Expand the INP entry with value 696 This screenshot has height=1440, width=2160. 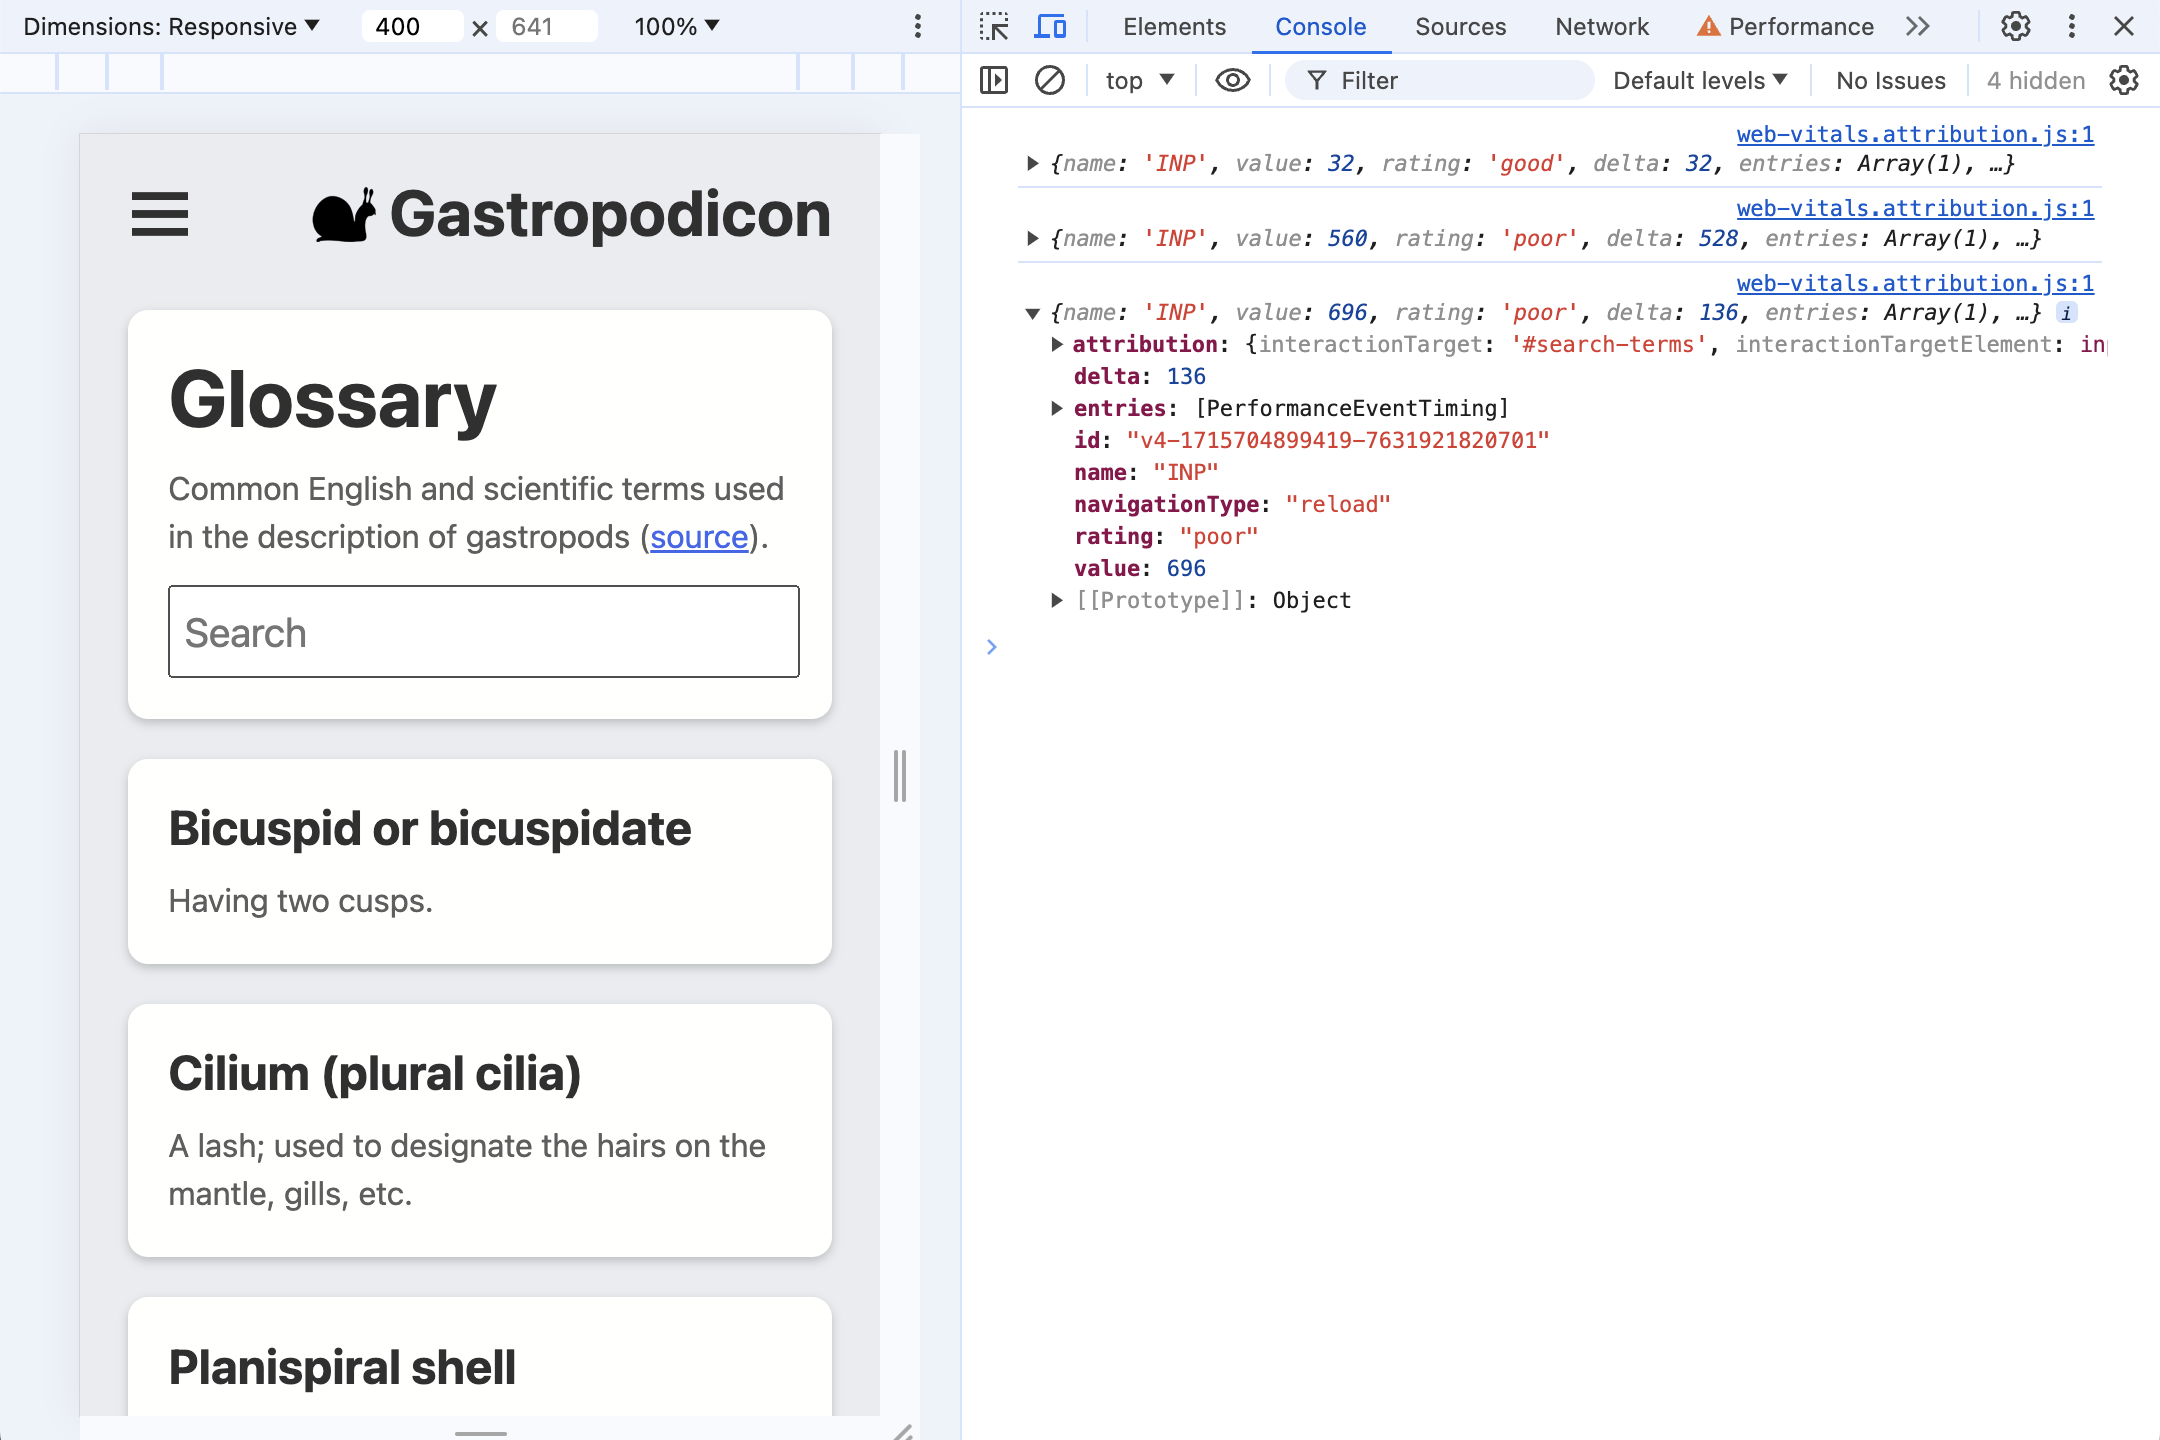tap(1033, 310)
